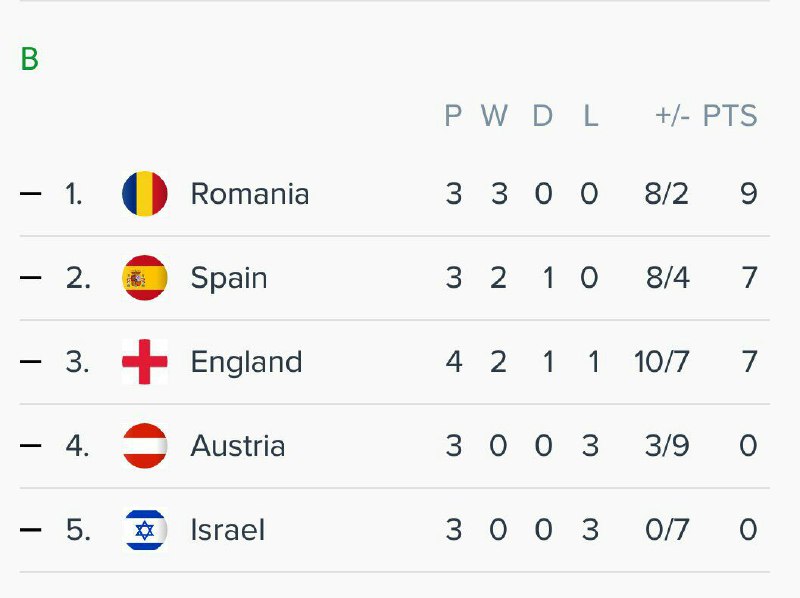Click the dash indicator beside Romania's rank

click(x=31, y=194)
